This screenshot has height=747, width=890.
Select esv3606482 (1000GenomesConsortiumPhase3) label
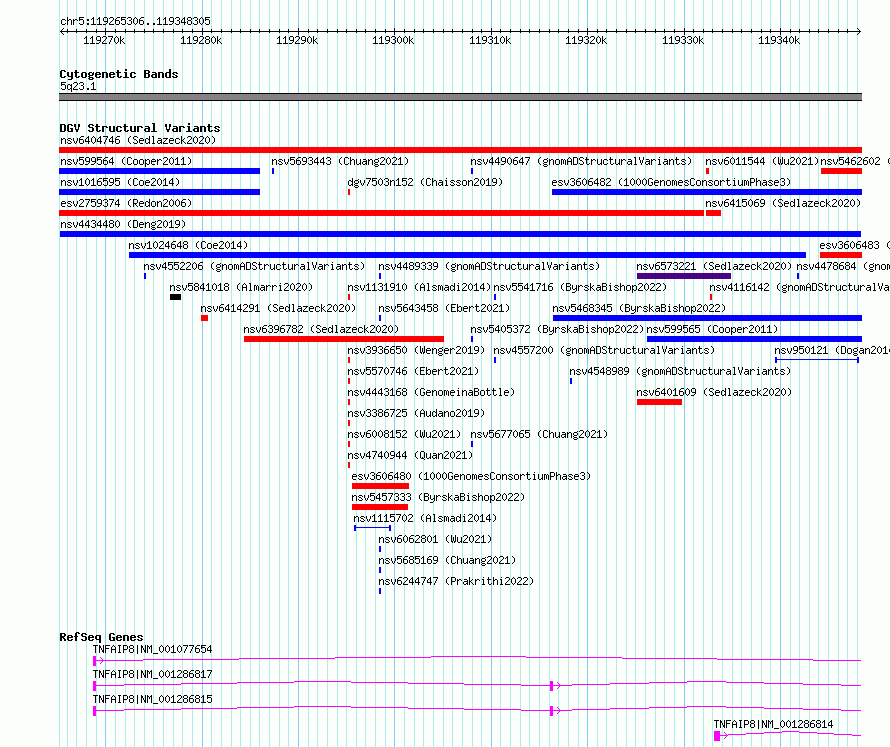coord(671,182)
